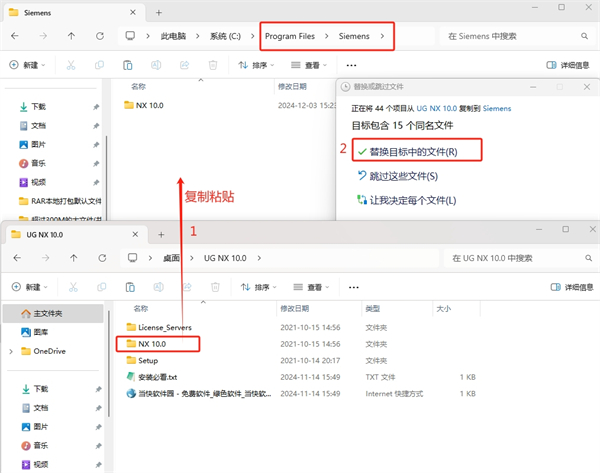600x473 pixels.
Task: Go back using the arrow in UG NX 10.0 window
Action: click(15, 258)
